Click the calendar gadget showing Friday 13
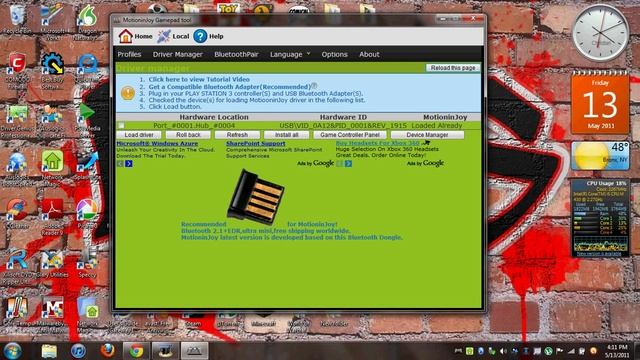Screen dimensions: 640x360 click(600, 104)
